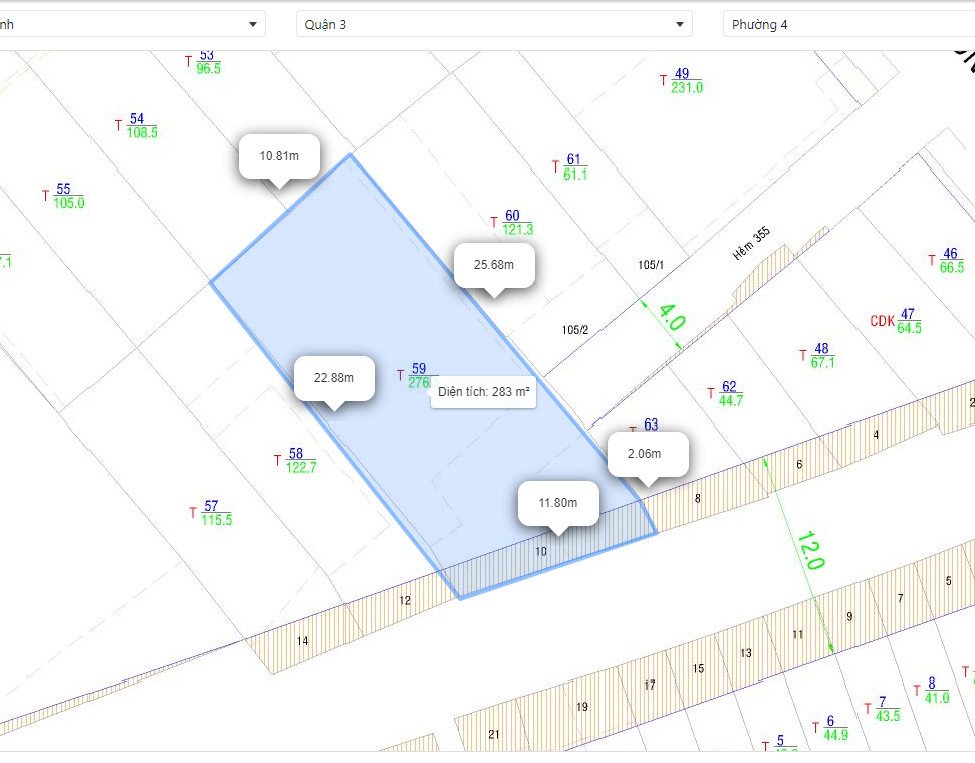975x763 pixels.
Task: Click the 22.88m side length bubble
Action: pyautogui.click(x=334, y=378)
